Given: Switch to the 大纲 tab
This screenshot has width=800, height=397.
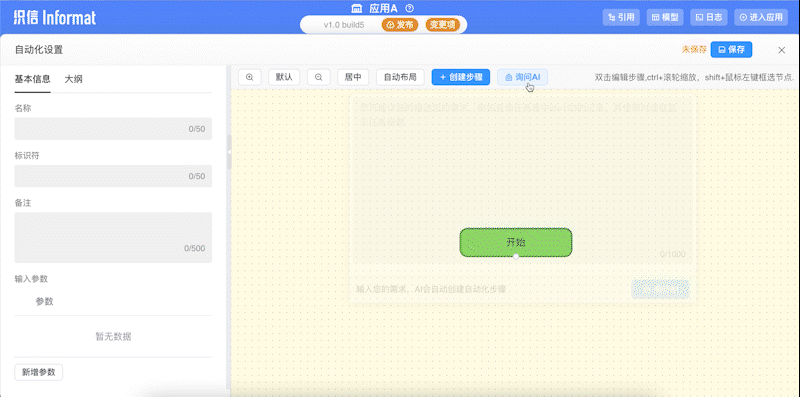Looking at the screenshot, I should pyautogui.click(x=73, y=79).
